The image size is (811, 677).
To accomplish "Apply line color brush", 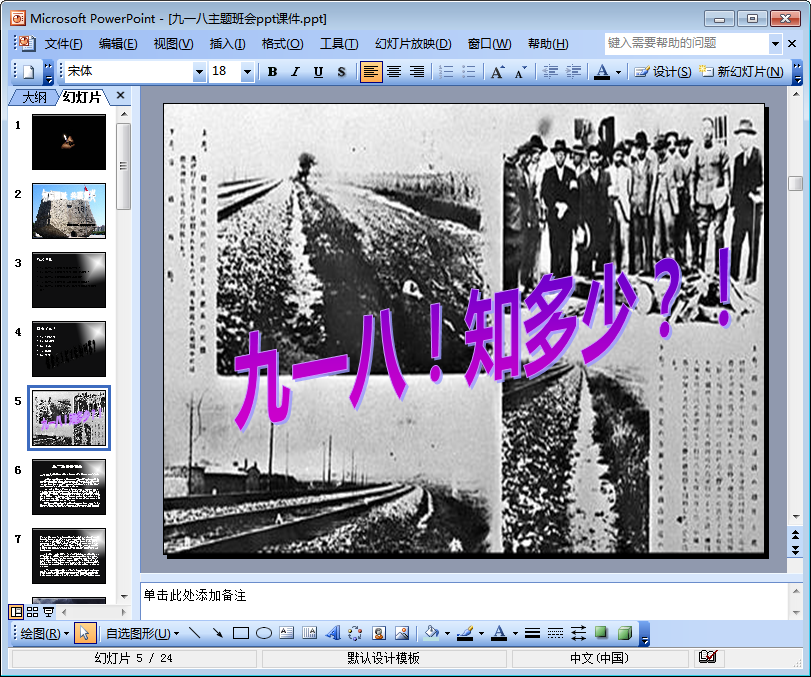I will point(465,633).
